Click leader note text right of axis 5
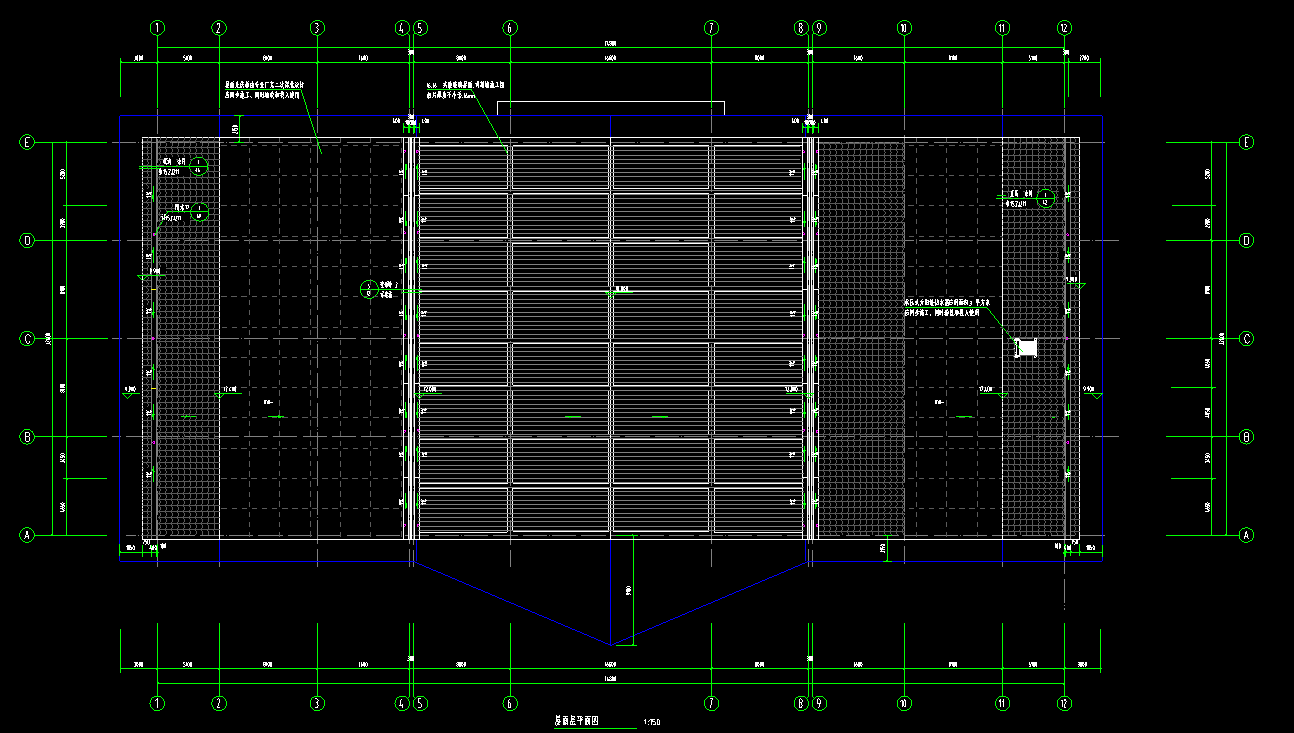Screen dimensions: 1294x733 (466, 93)
